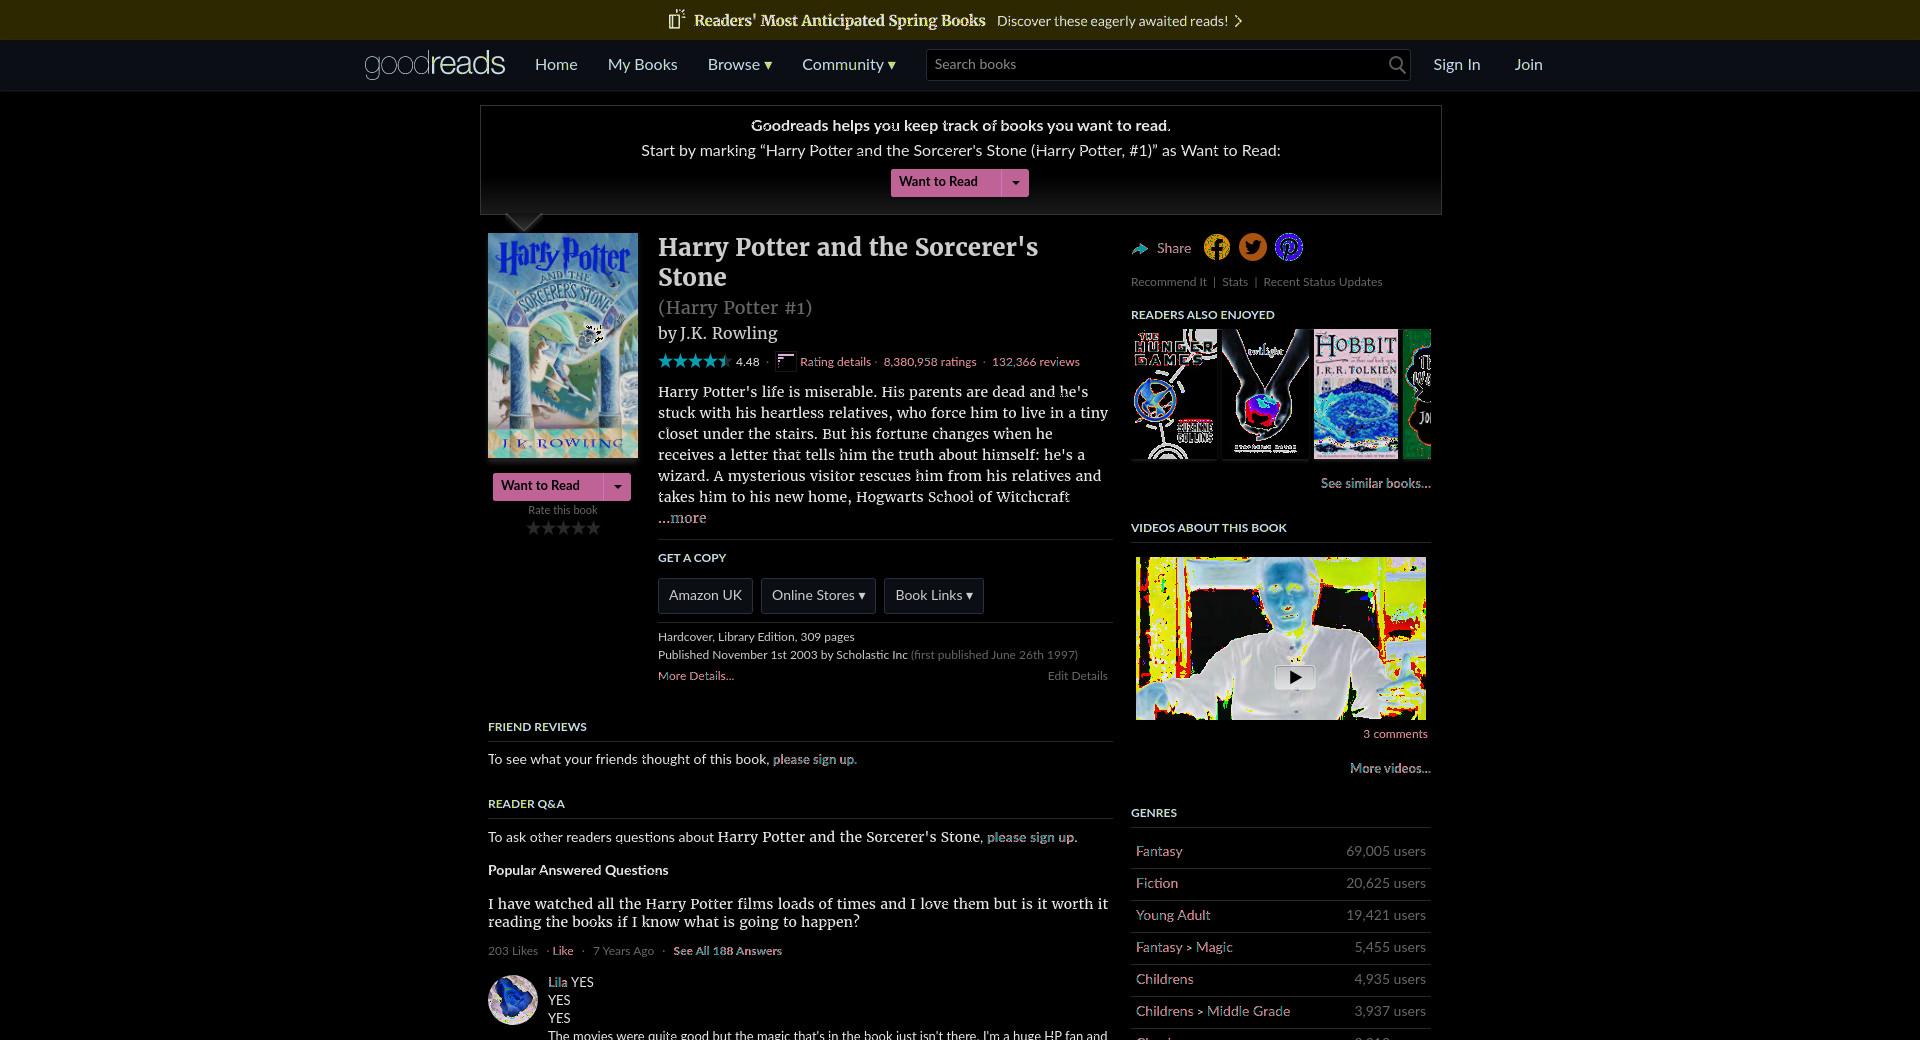
Task: Expand shelf arrow under the book cover
Action: pyautogui.click(x=617, y=487)
